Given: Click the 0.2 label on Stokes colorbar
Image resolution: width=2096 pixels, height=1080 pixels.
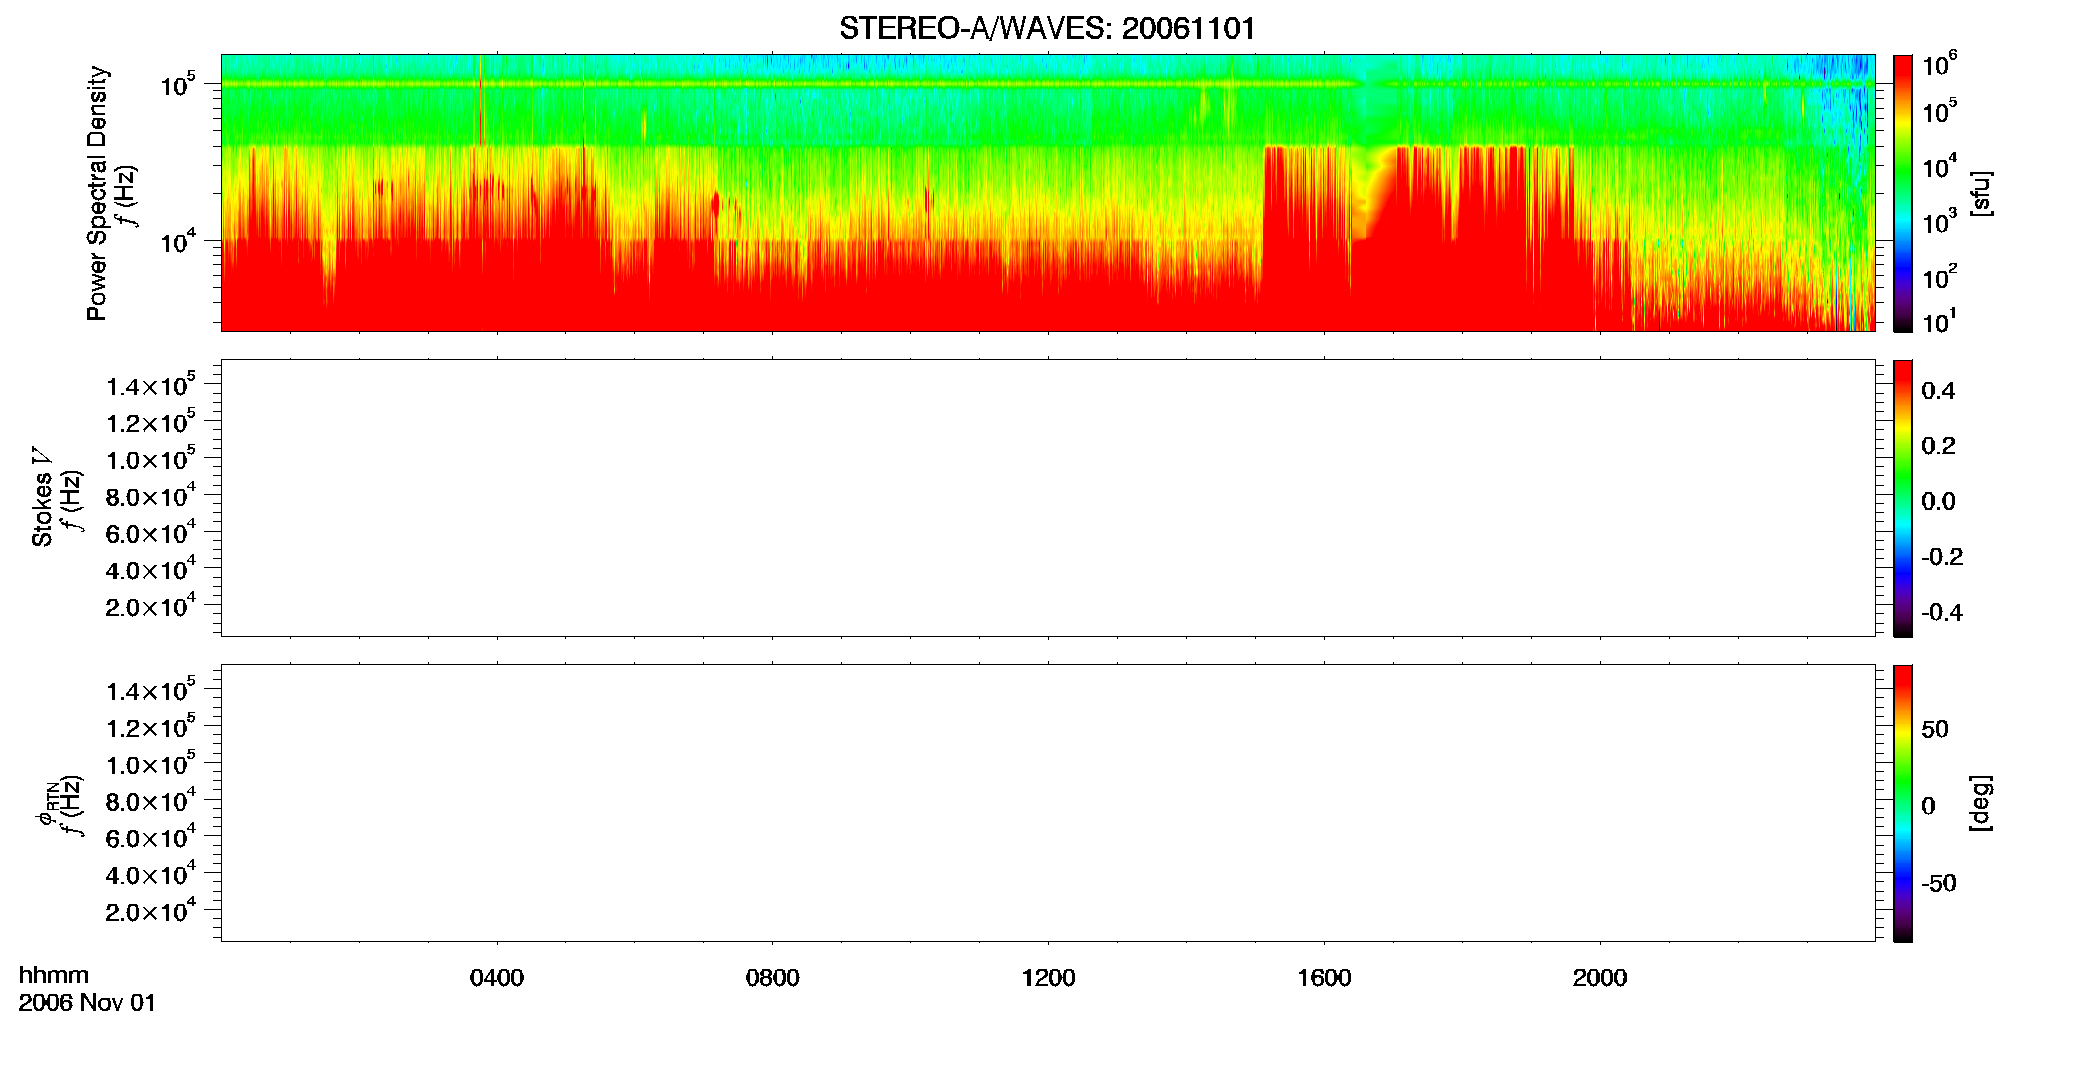Looking at the screenshot, I should pos(1938,446).
